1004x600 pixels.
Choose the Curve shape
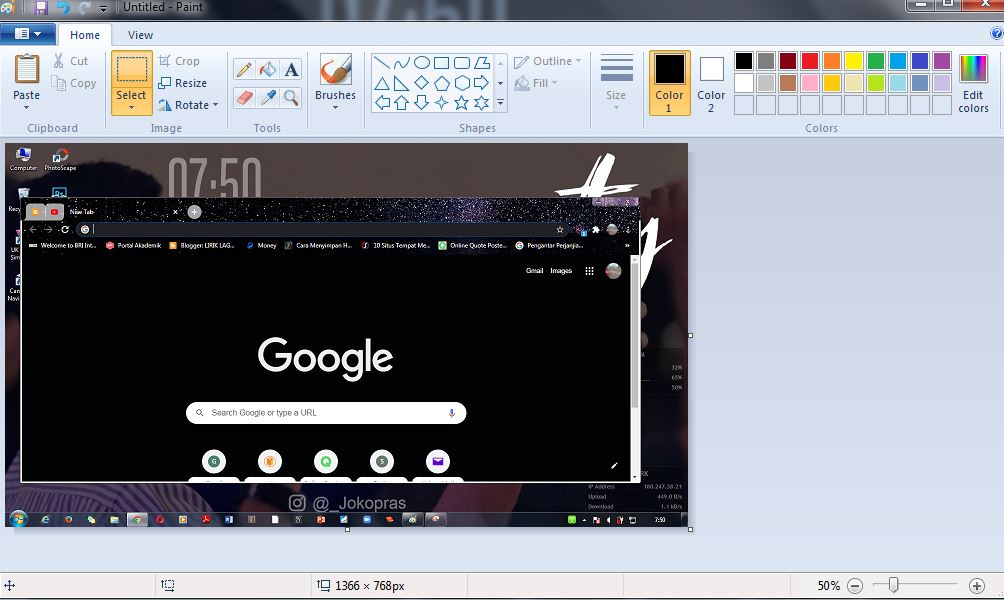(401, 63)
